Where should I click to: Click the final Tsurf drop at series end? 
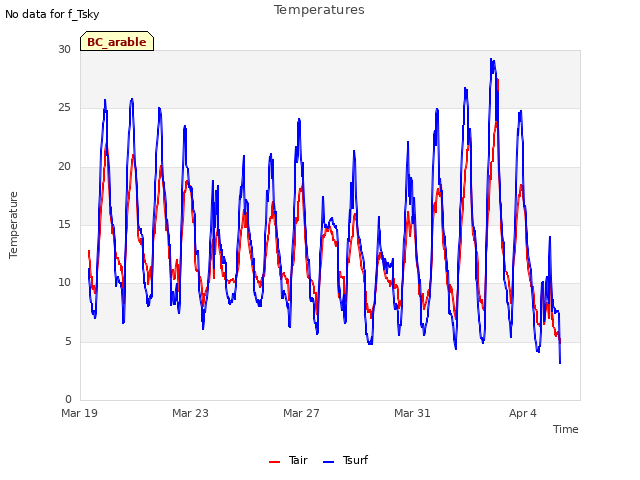point(560,362)
